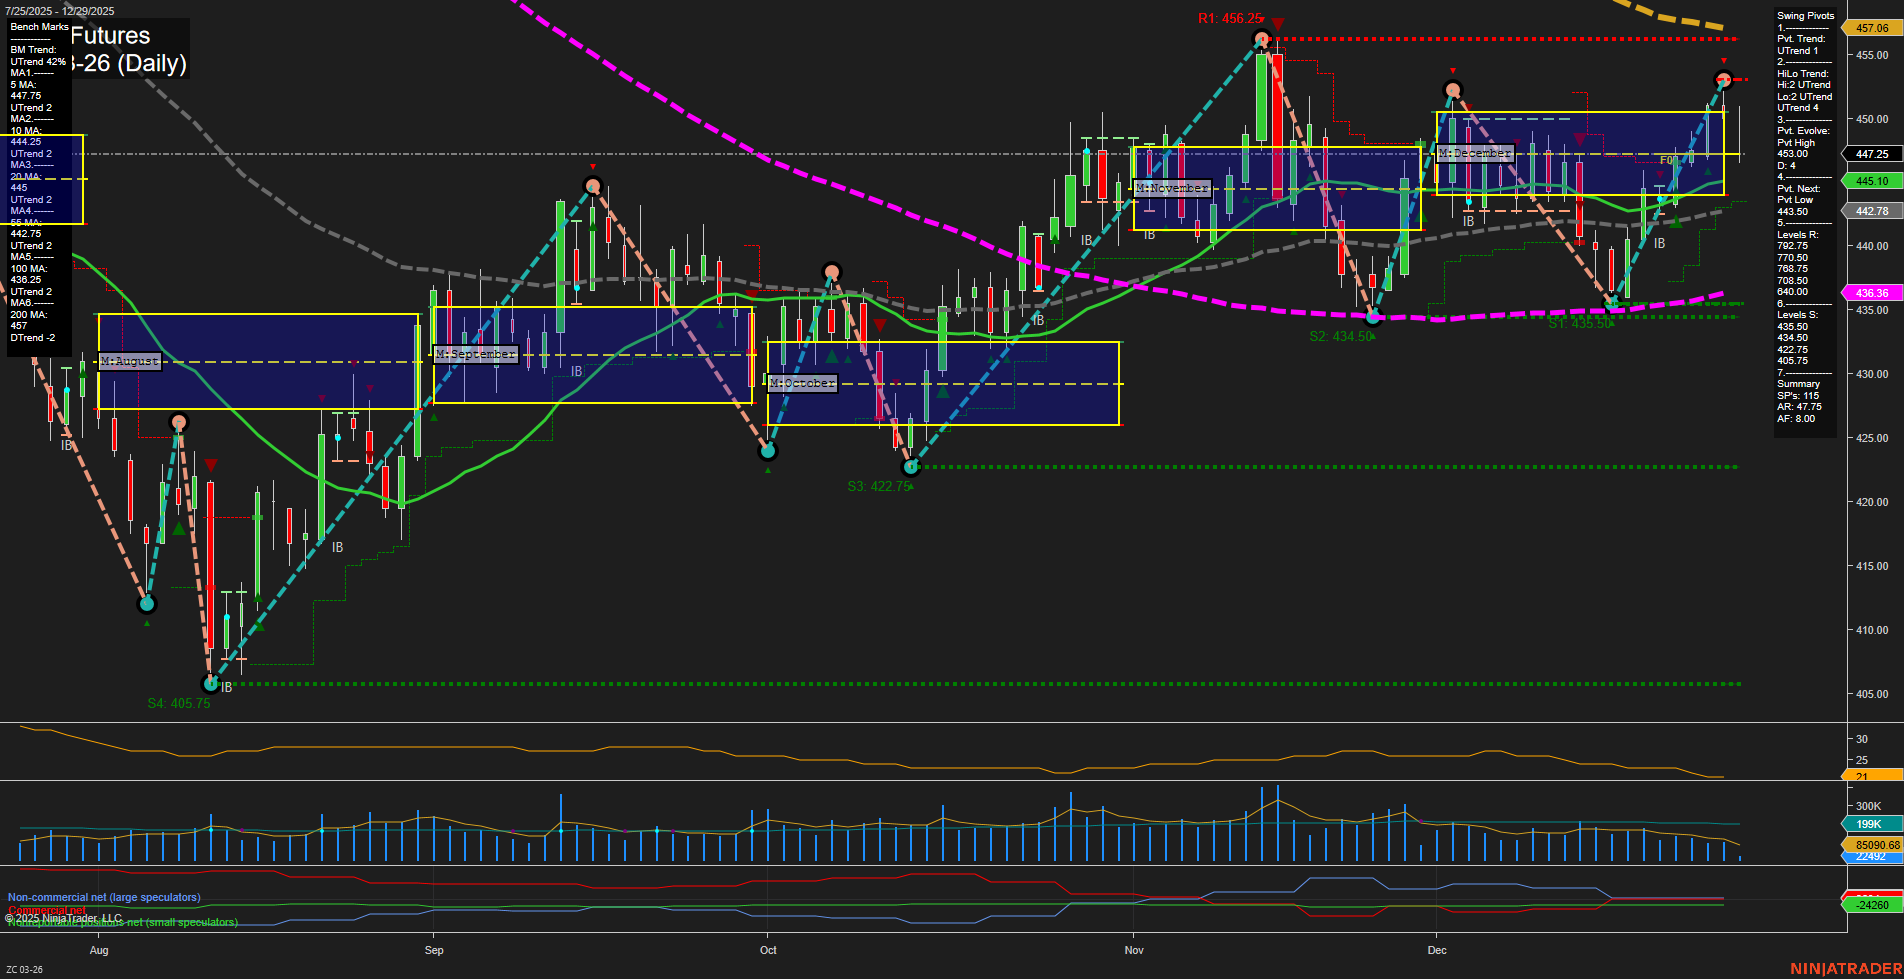Toggle the Commercial net legend line

pyautogui.click(x=47, y=911)
